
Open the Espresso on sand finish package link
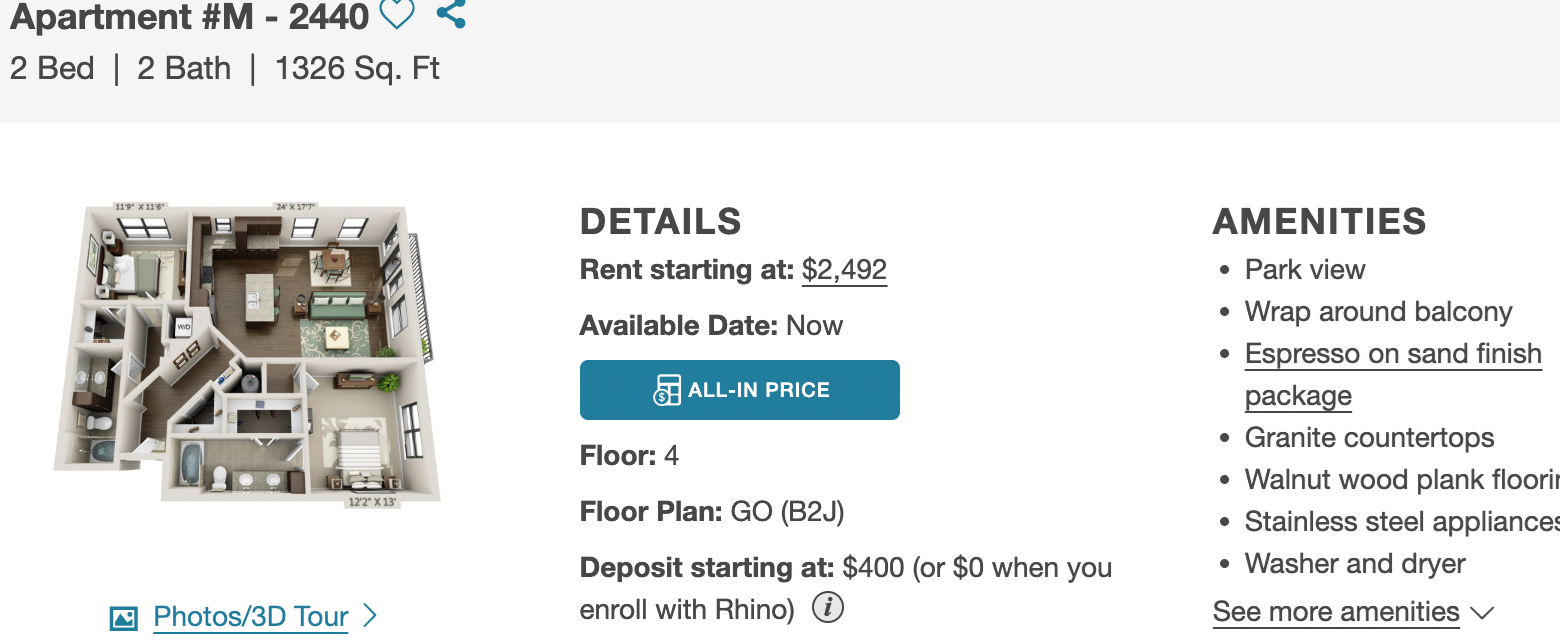click(x=1393, y=375)
